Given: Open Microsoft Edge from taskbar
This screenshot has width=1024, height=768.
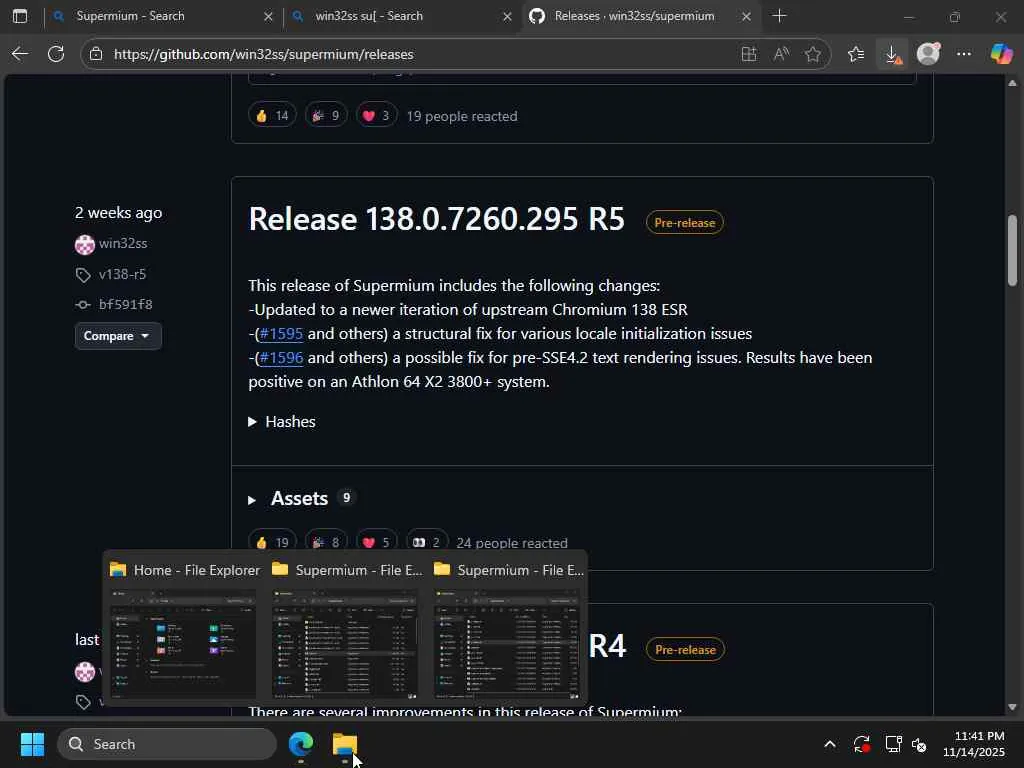Looking at the screenshot, I should (x=301, y=744).
